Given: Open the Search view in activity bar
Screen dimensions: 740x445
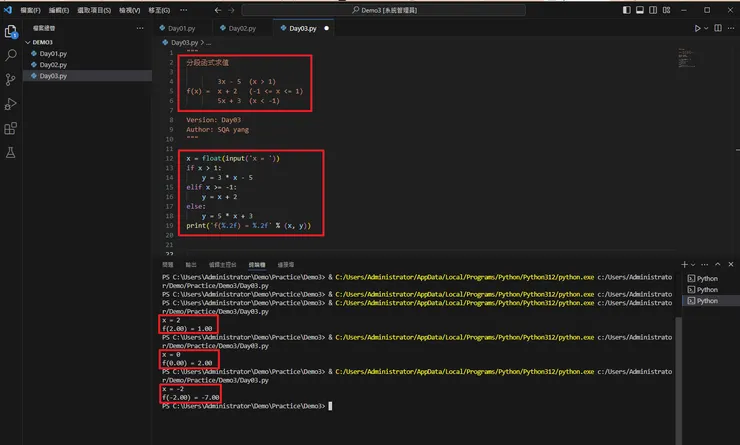Looking at the screenshot, I should pos(11,56).
